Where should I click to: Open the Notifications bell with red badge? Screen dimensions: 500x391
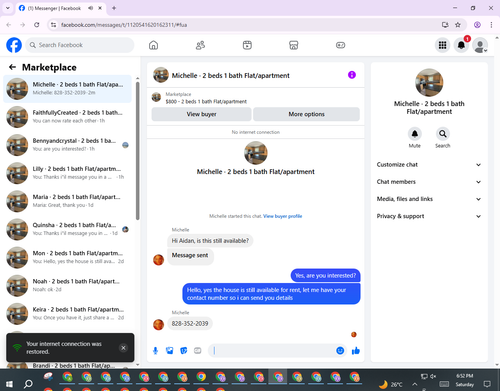pyautogui.click(x=461, y=45)
